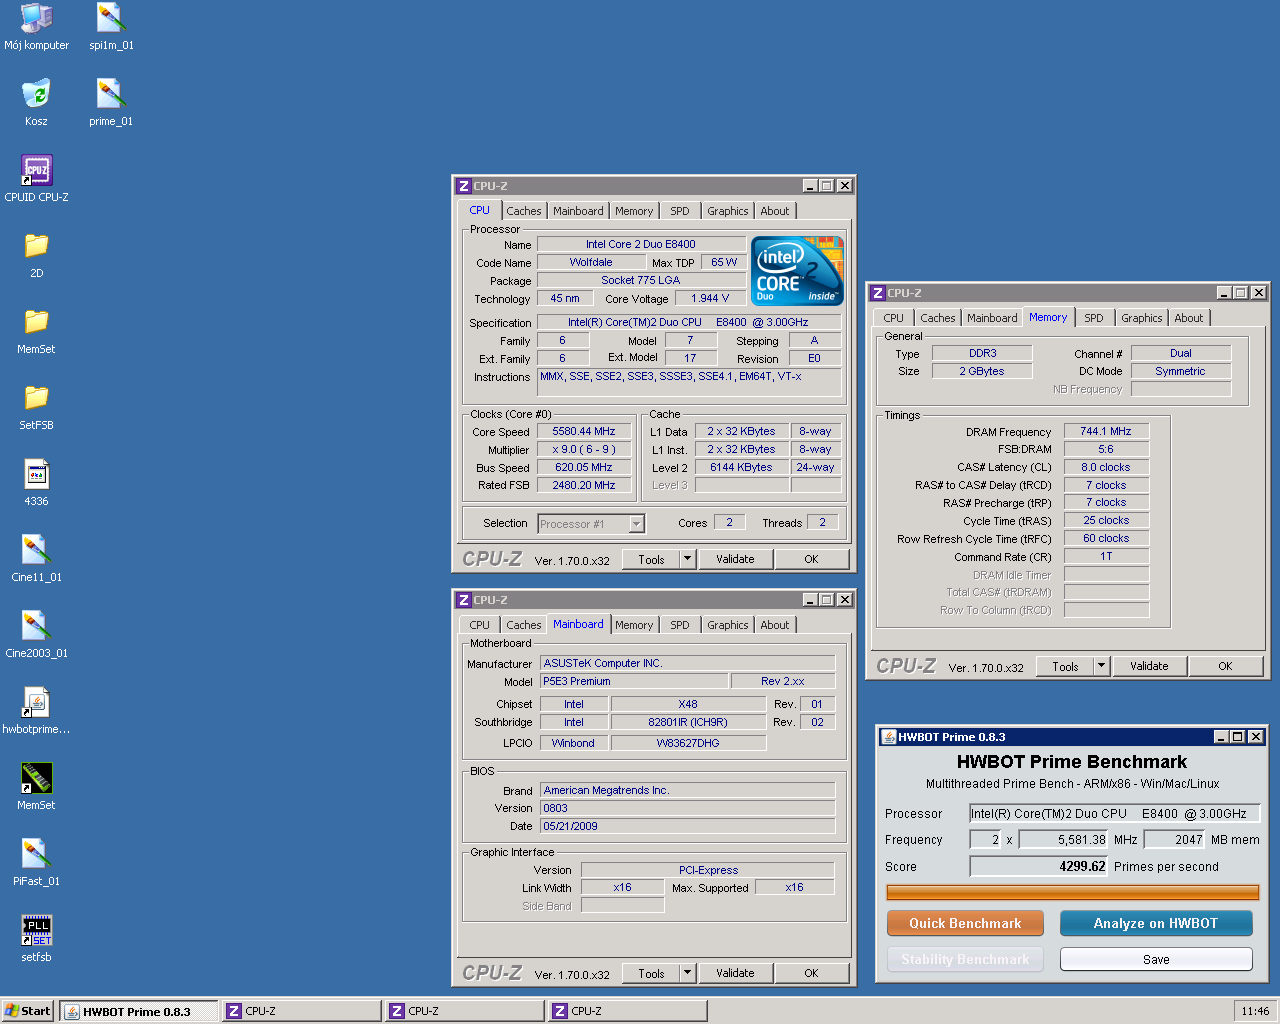1280x1024 pixels.
Task: Click the Score field showing 4299.62
Action: tap(1039, 866)
